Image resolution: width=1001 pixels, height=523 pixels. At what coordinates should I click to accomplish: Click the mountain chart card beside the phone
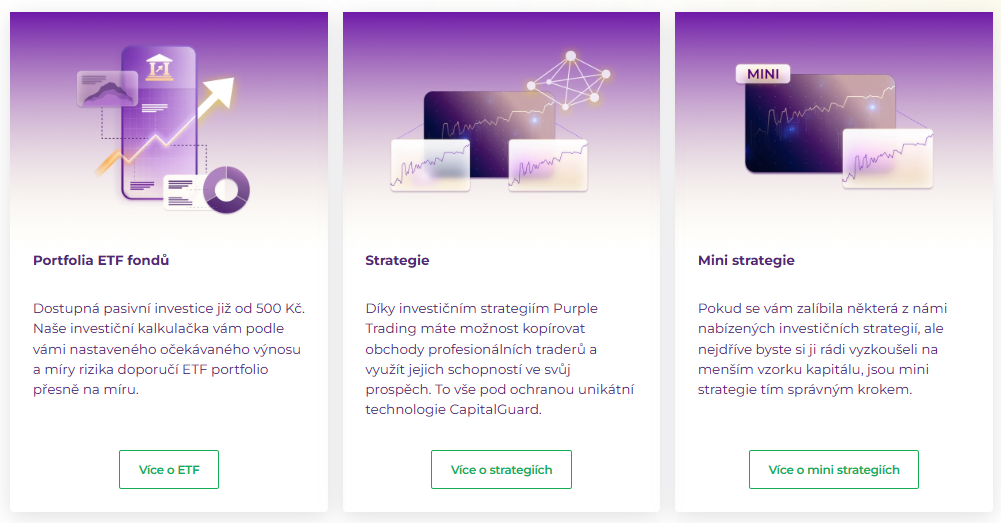[x=107, y=89]
